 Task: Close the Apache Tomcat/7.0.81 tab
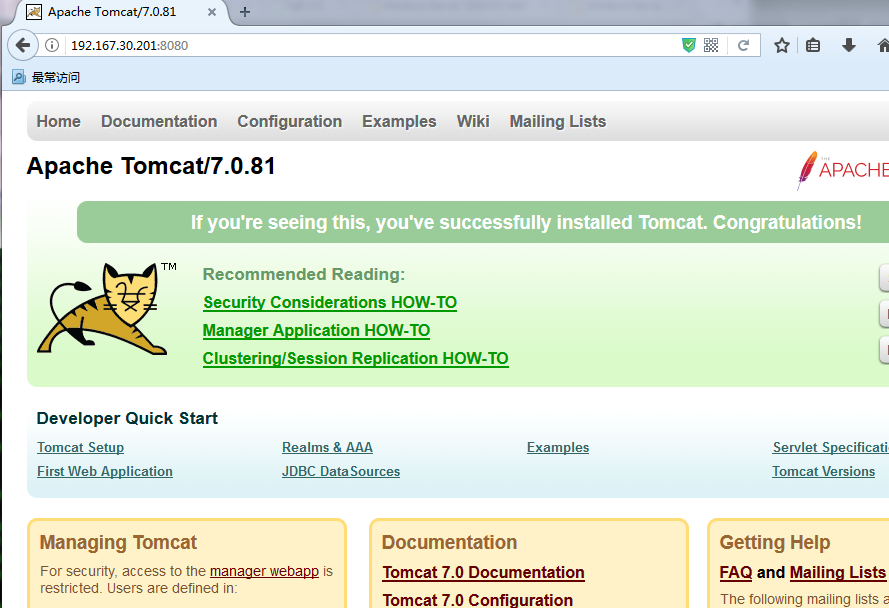[211, 12]
